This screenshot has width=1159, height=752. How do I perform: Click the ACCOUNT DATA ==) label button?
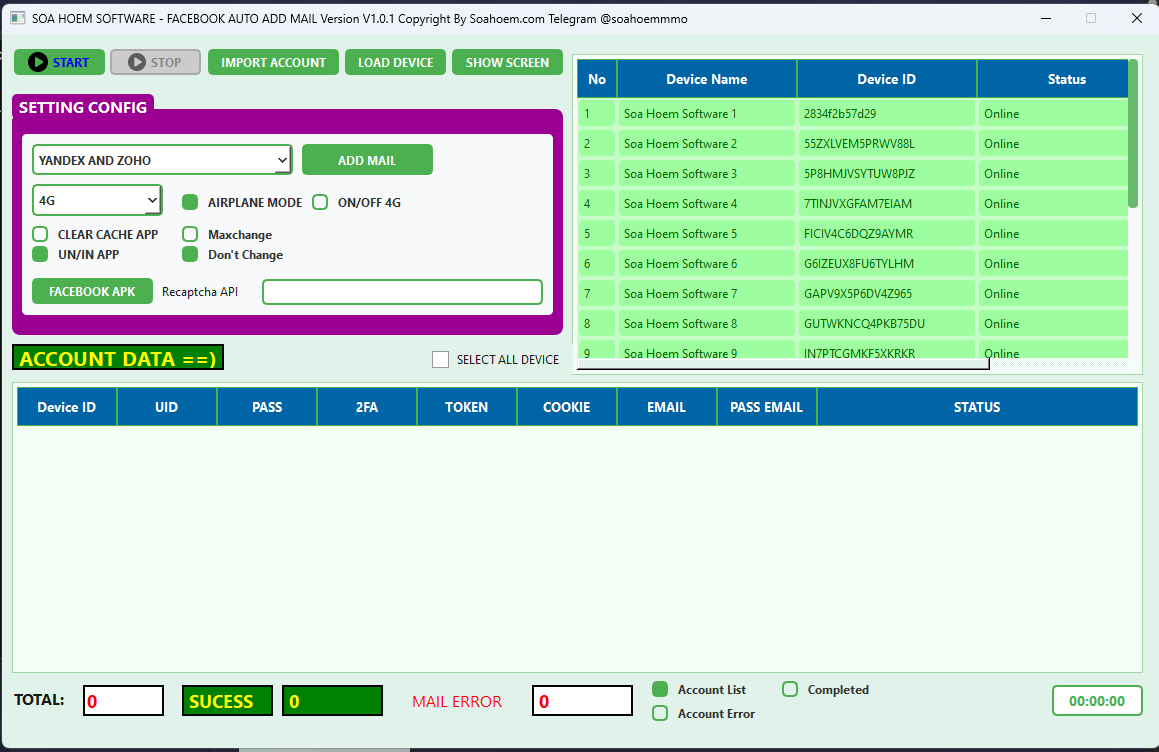[118, 358]
